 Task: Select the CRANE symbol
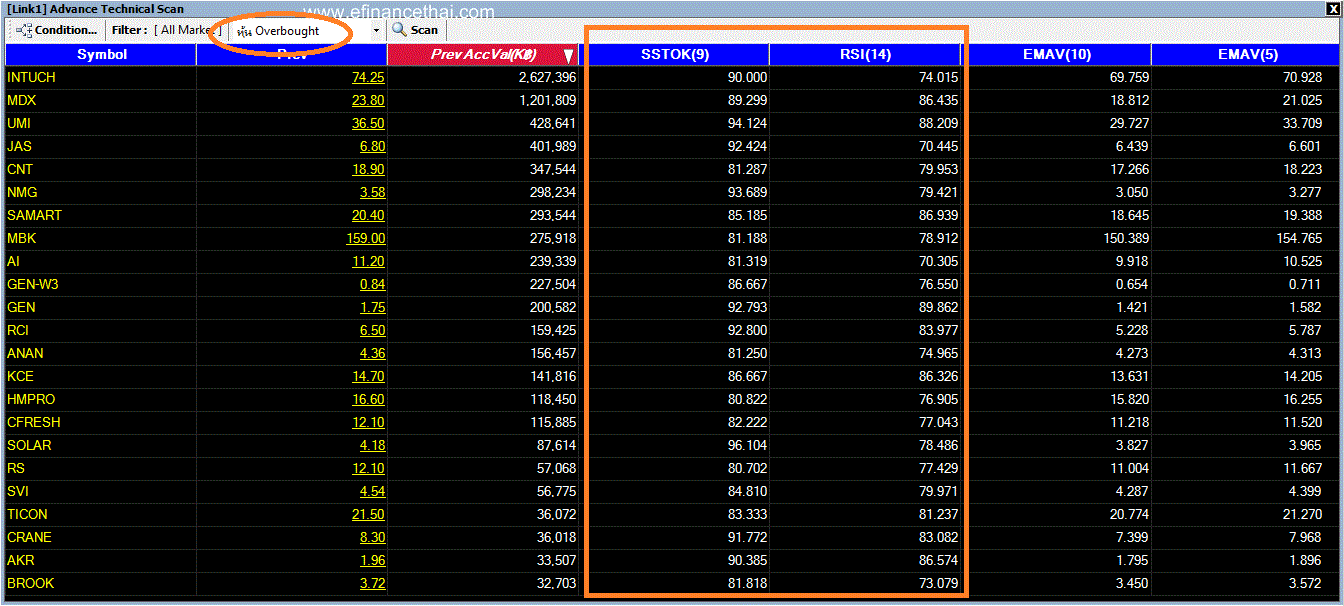[x=29, y=537]
